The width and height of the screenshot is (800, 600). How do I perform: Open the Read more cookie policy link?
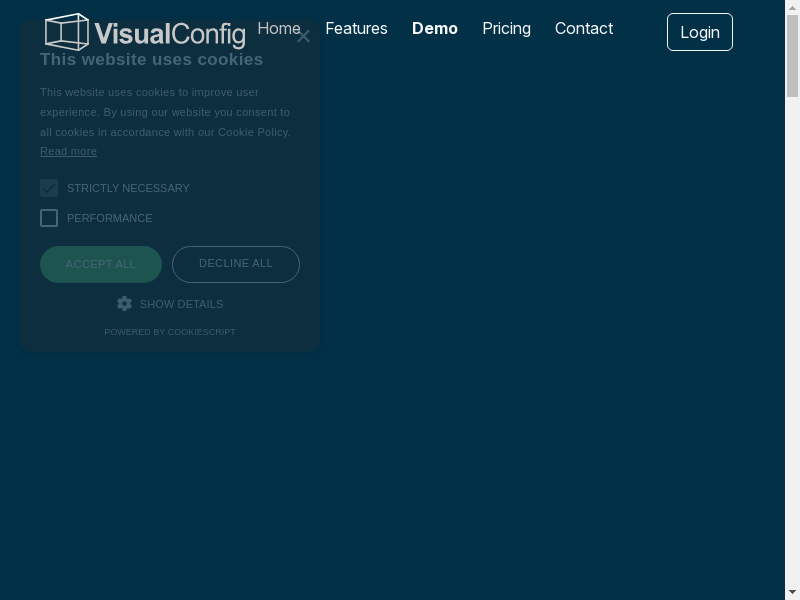tap(68, 151)
